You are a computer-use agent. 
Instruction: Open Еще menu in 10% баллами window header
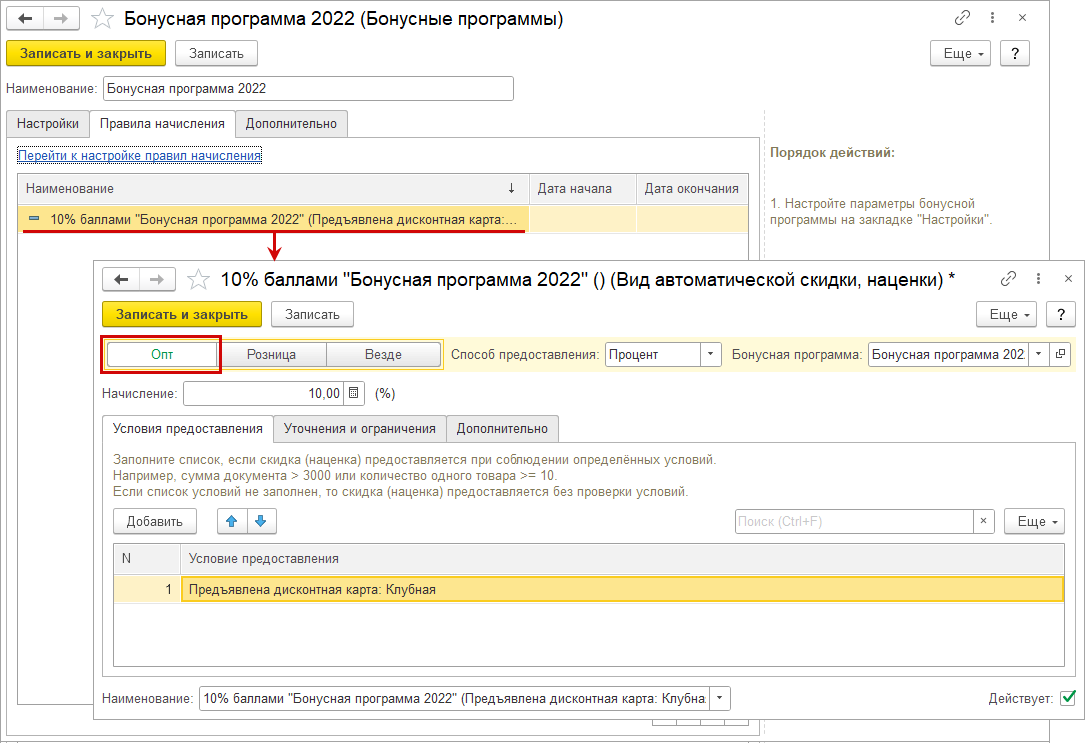(1006, 314)
